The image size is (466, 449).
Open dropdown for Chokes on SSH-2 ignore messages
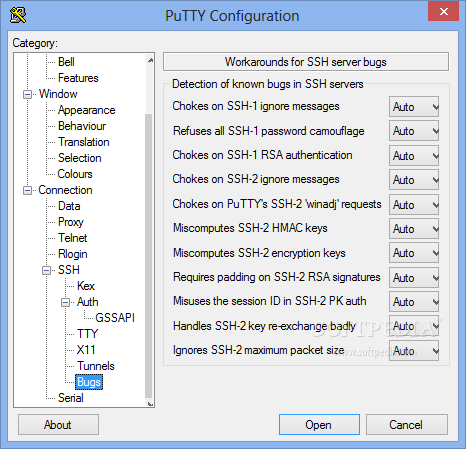414,180
